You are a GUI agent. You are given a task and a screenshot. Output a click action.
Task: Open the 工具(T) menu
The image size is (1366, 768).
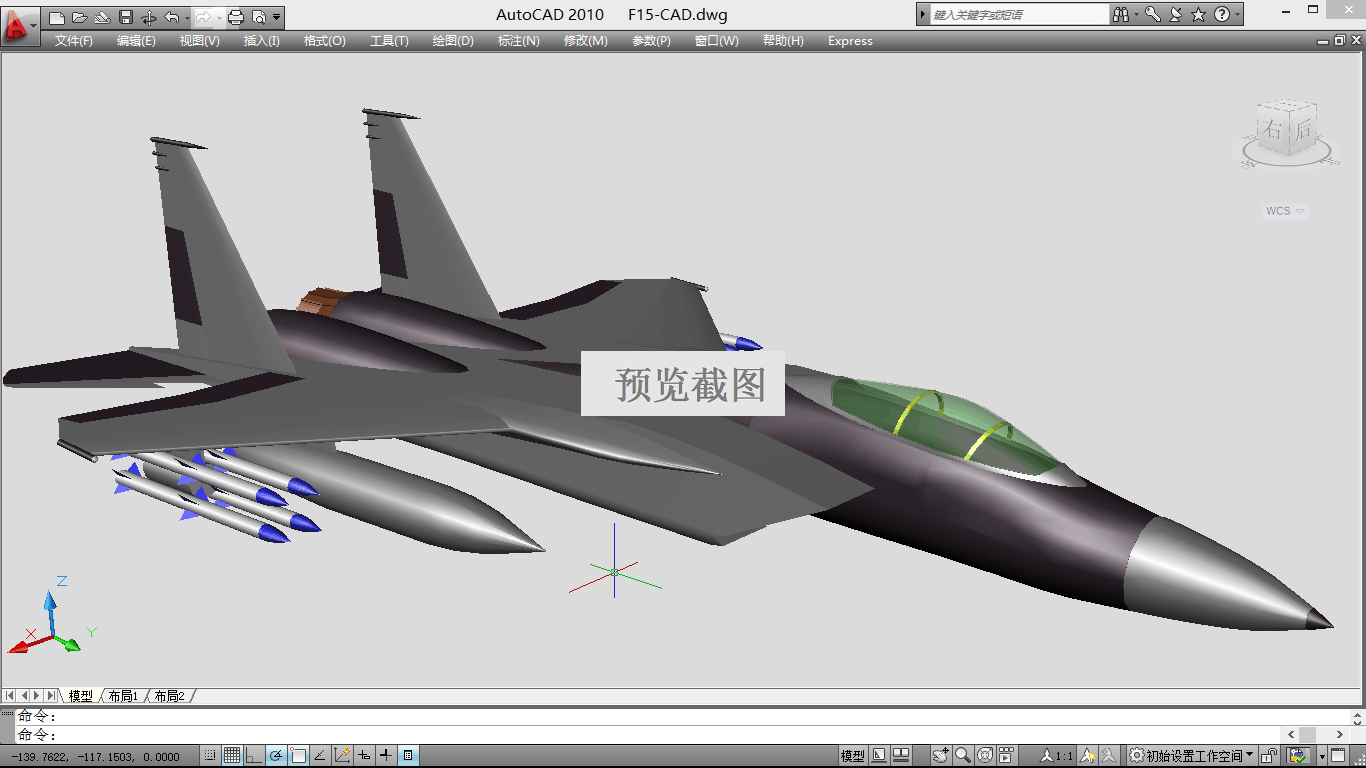click(389, 41)
